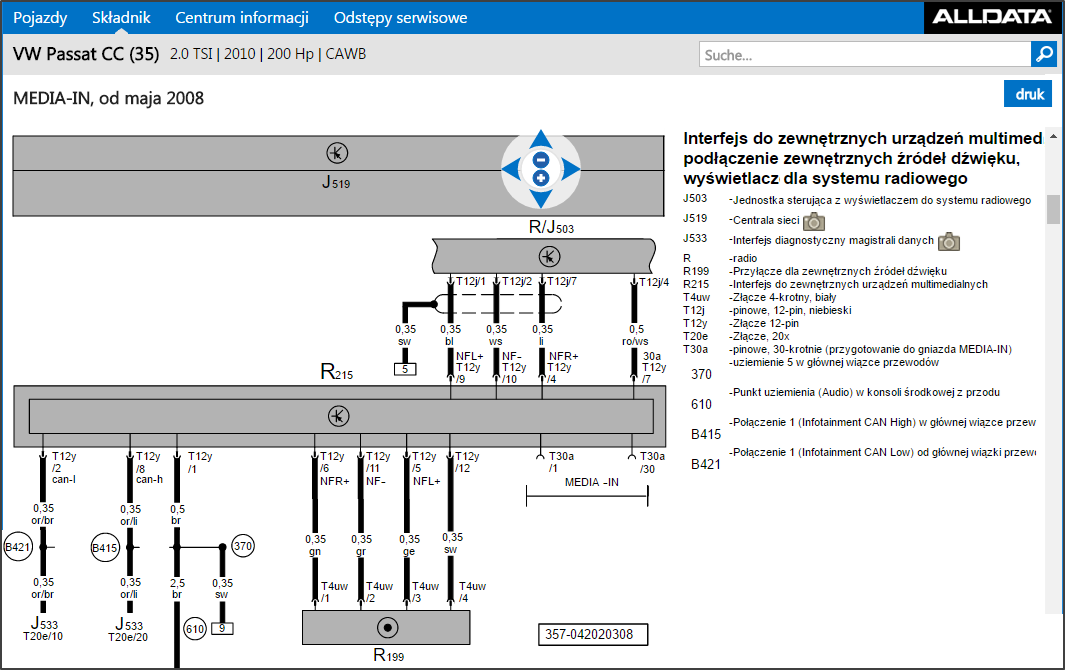The height and width of the screenshot is (670, 1065).
Task: Select connection B421 circle
Action: [18, 547]
